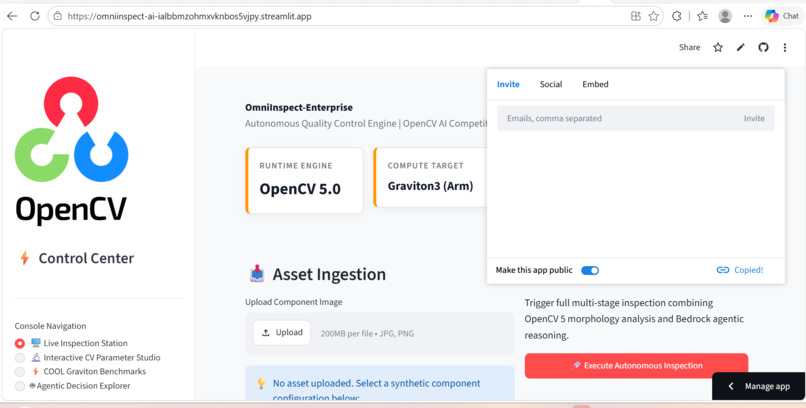The image size is (806, 408).
Task: Click the Manage app chevron arrow
Action: 731,386
